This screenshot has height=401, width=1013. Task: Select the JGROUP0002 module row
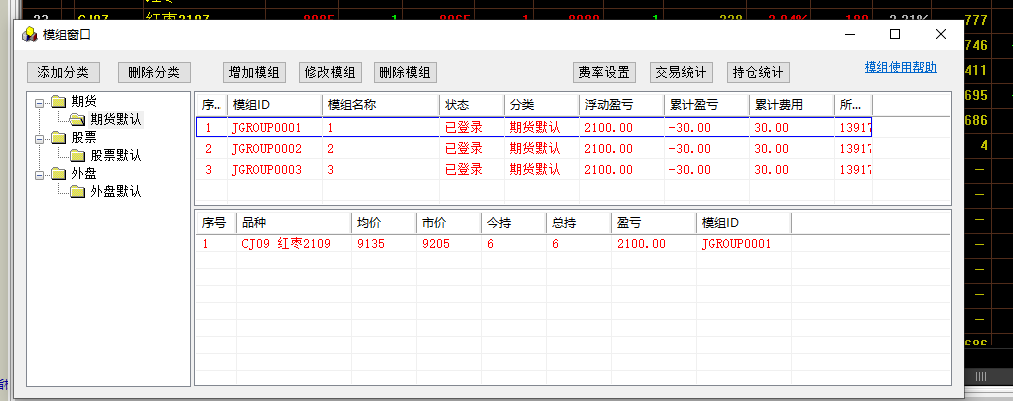point(534,149)
